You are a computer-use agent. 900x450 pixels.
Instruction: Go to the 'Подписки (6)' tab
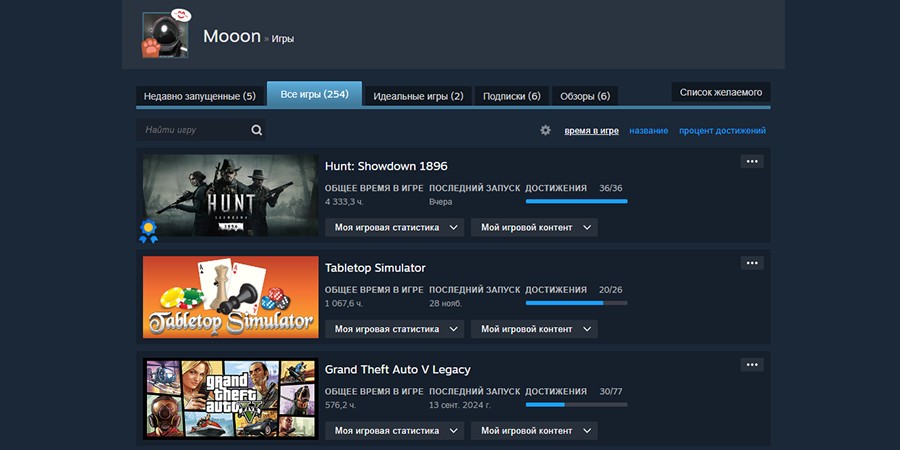coord(512,96)
